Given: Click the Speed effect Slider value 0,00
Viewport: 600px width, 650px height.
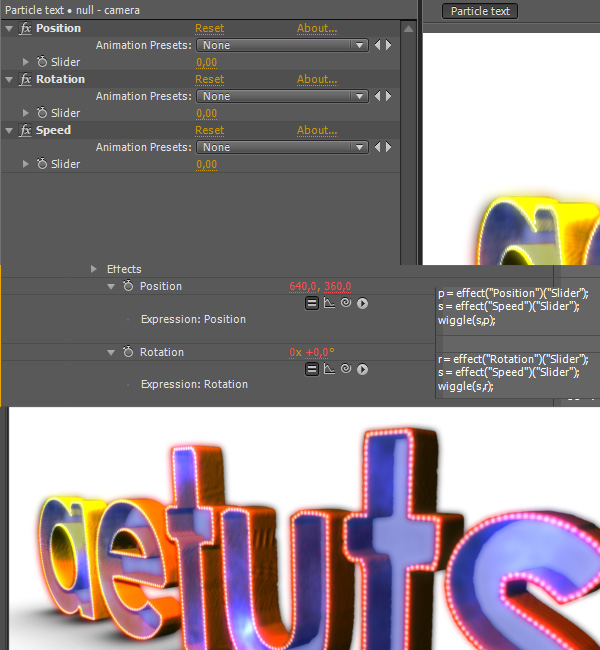Looking at the screenshot, I should click(x=206, y=165).
